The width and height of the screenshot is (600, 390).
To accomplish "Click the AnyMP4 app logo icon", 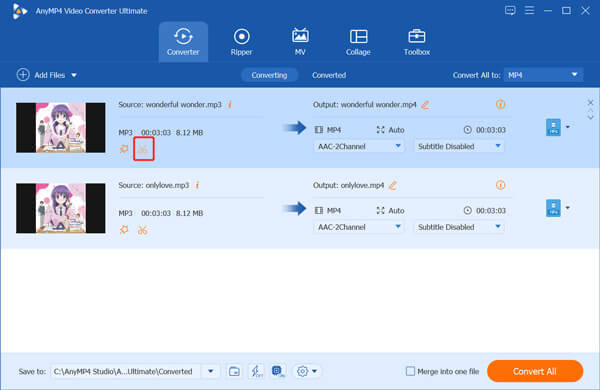I will pos(20,11).
